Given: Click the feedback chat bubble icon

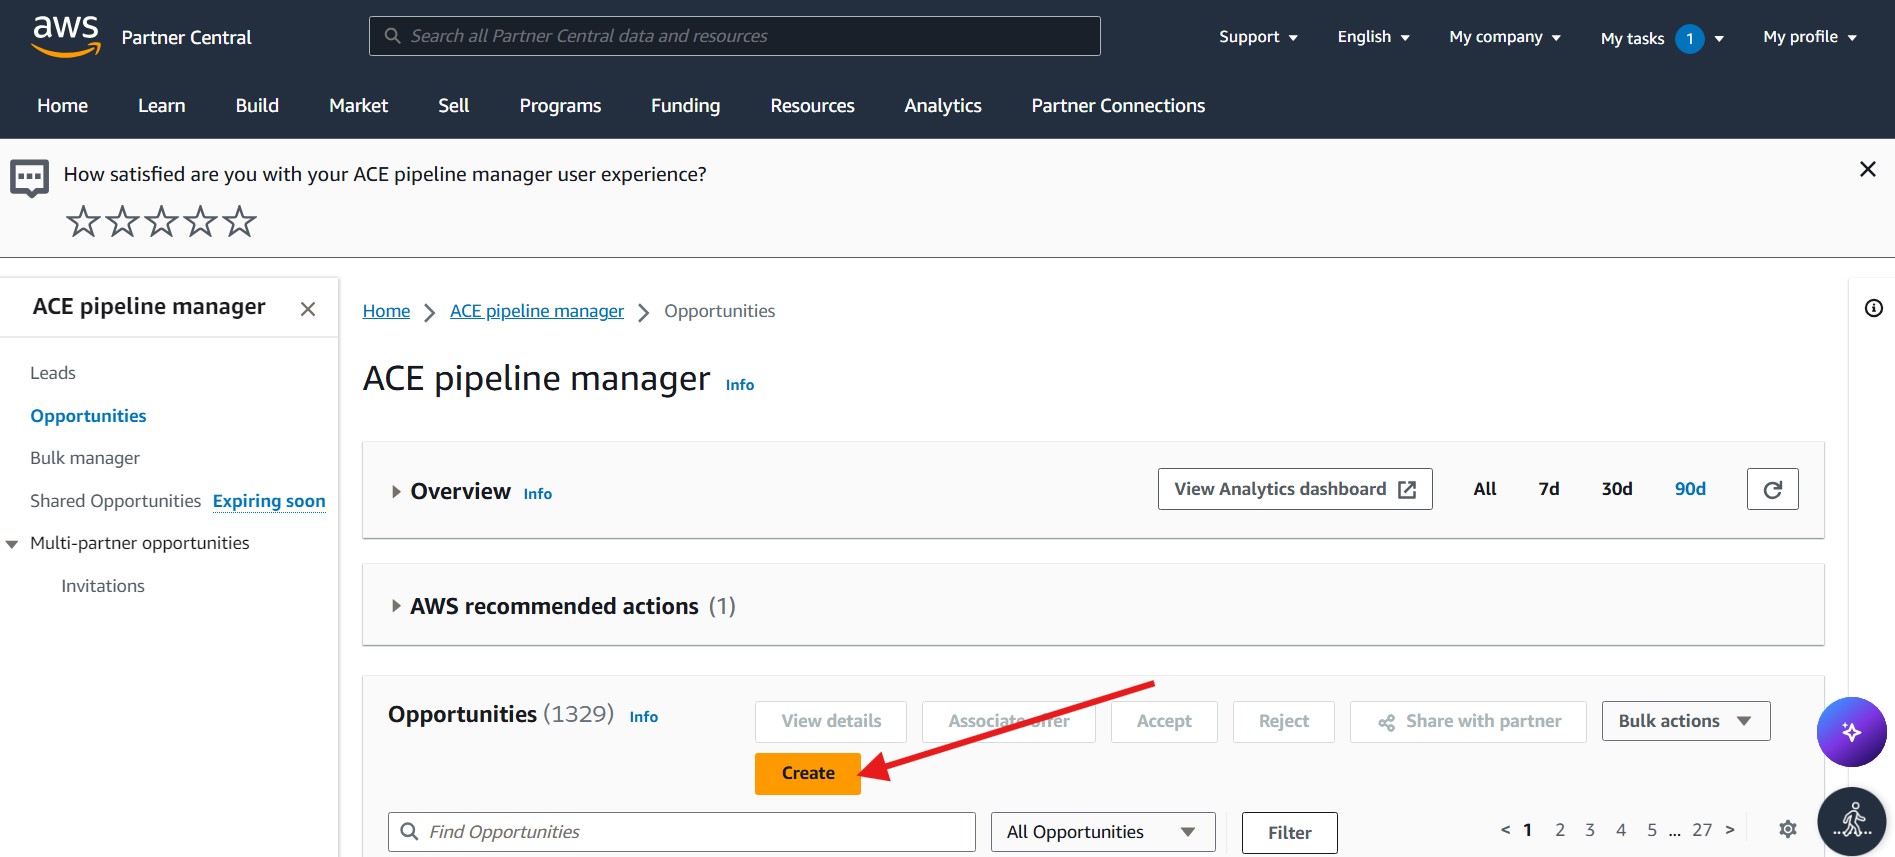Looking at the screenshot, I should point(29,178).
